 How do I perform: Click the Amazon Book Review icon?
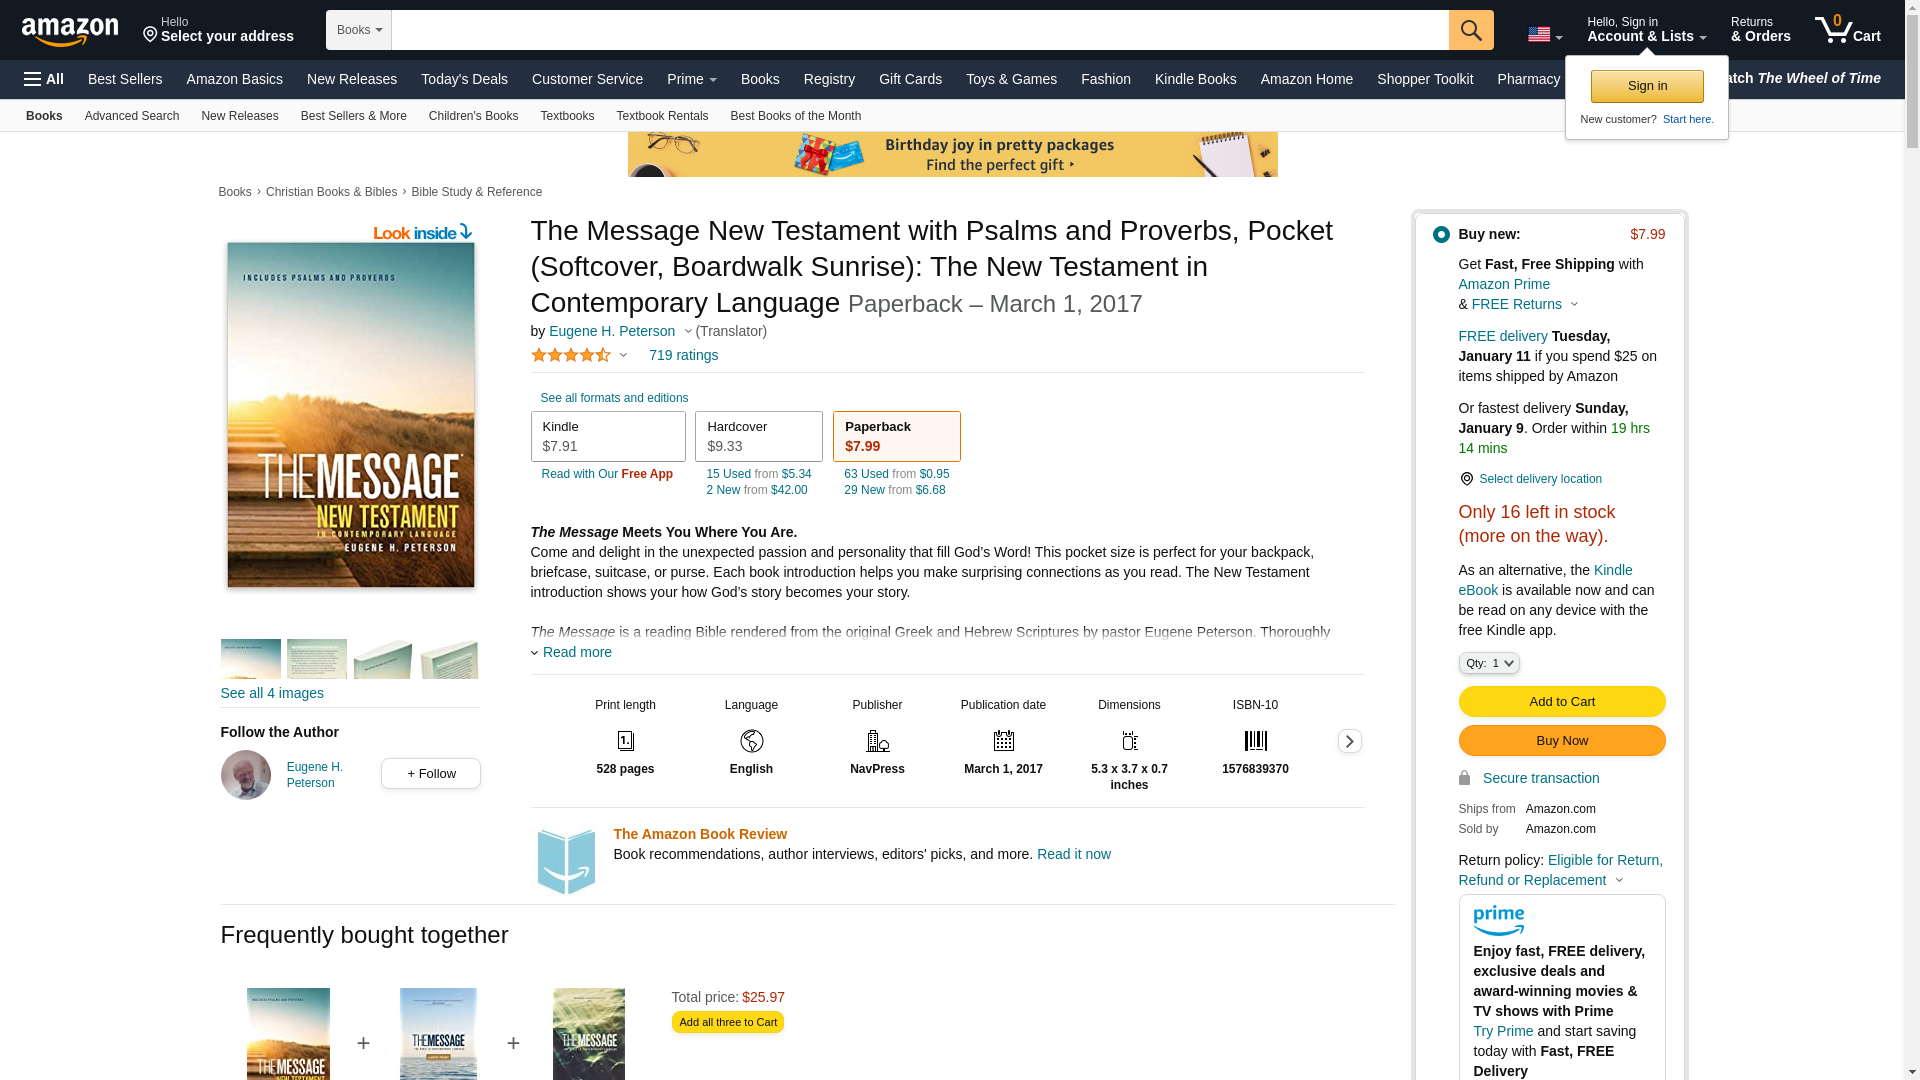[x=566, y=861]
